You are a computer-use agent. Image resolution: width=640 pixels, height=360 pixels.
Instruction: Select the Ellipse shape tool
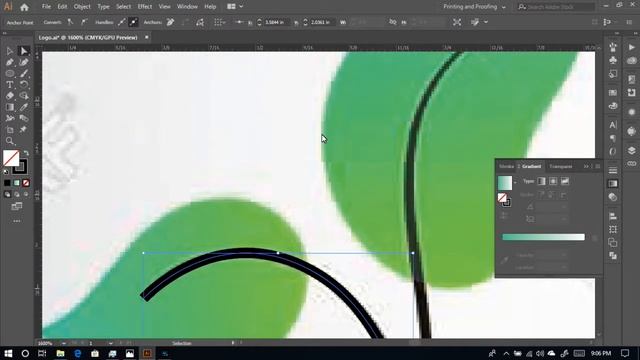[10, 73]
